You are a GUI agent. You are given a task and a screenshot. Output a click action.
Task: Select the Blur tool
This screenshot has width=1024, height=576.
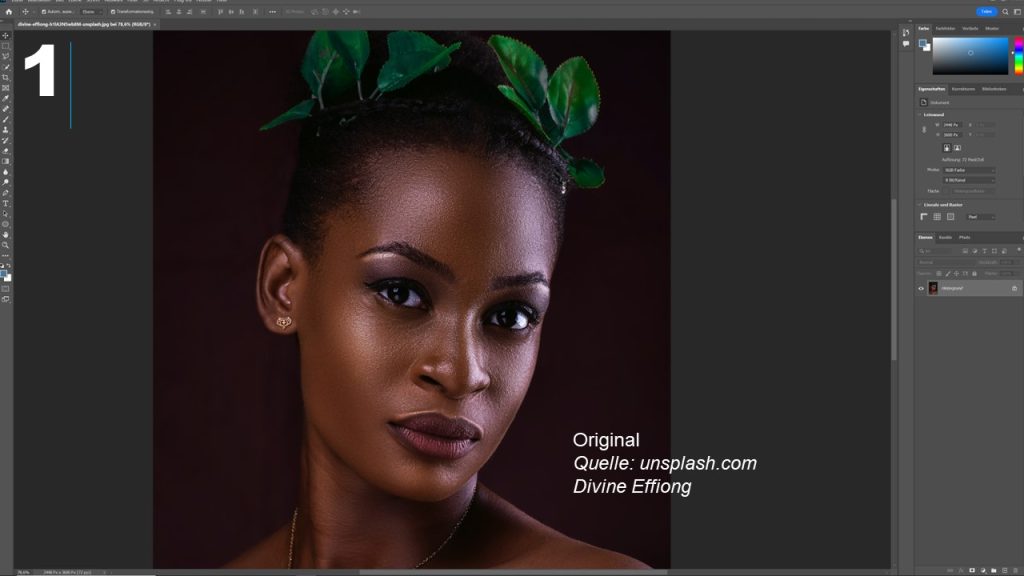click(x=6, y=171)
